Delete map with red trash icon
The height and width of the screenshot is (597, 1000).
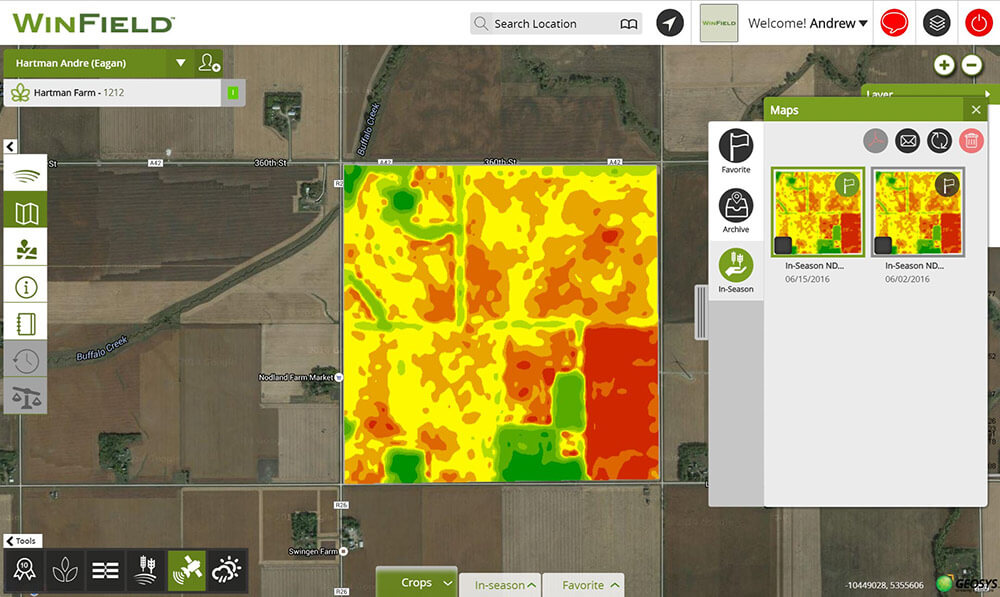(x=970, y=141)
